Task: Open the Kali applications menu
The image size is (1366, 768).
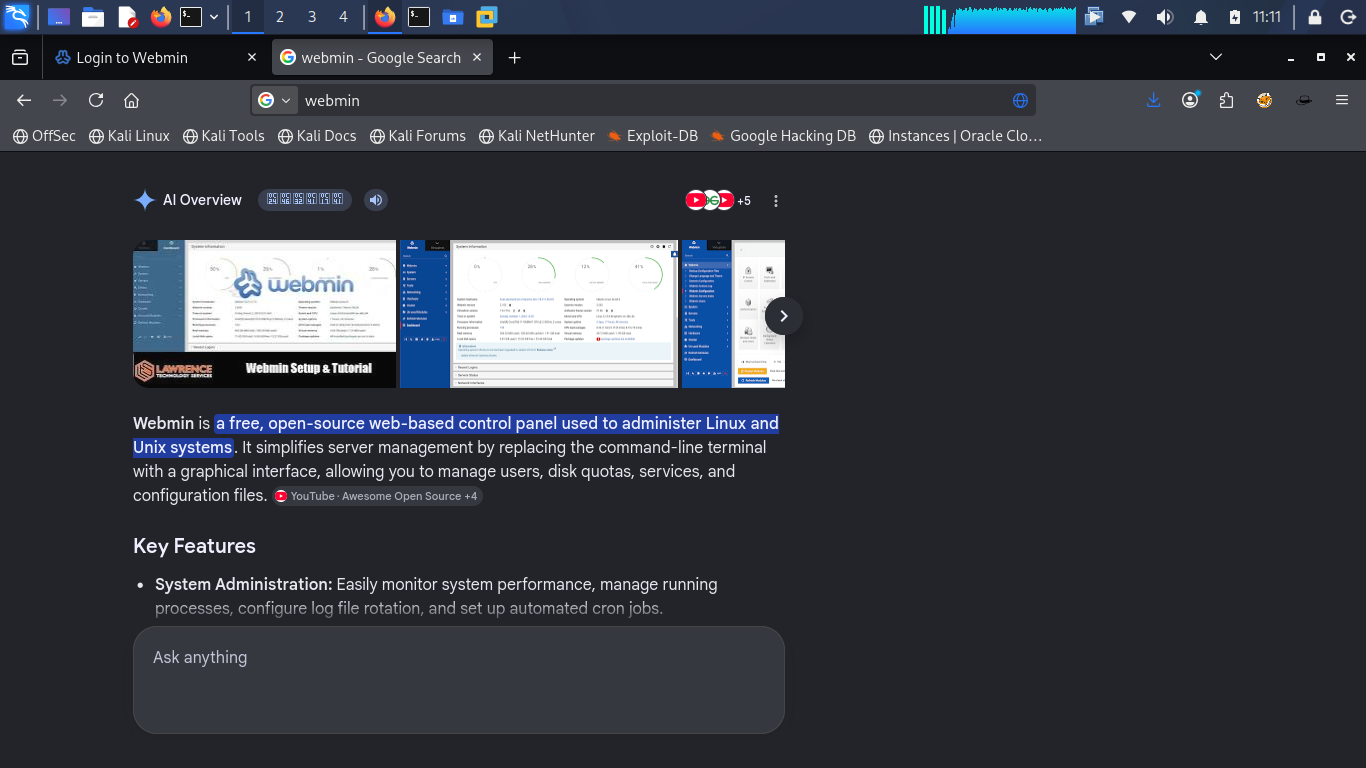Action: point(17,16)
